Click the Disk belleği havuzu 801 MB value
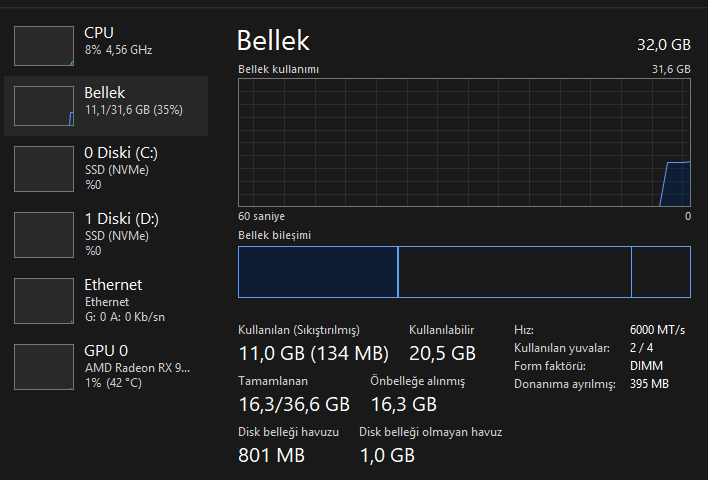708x480 pixels. click(x=271, y=455)
